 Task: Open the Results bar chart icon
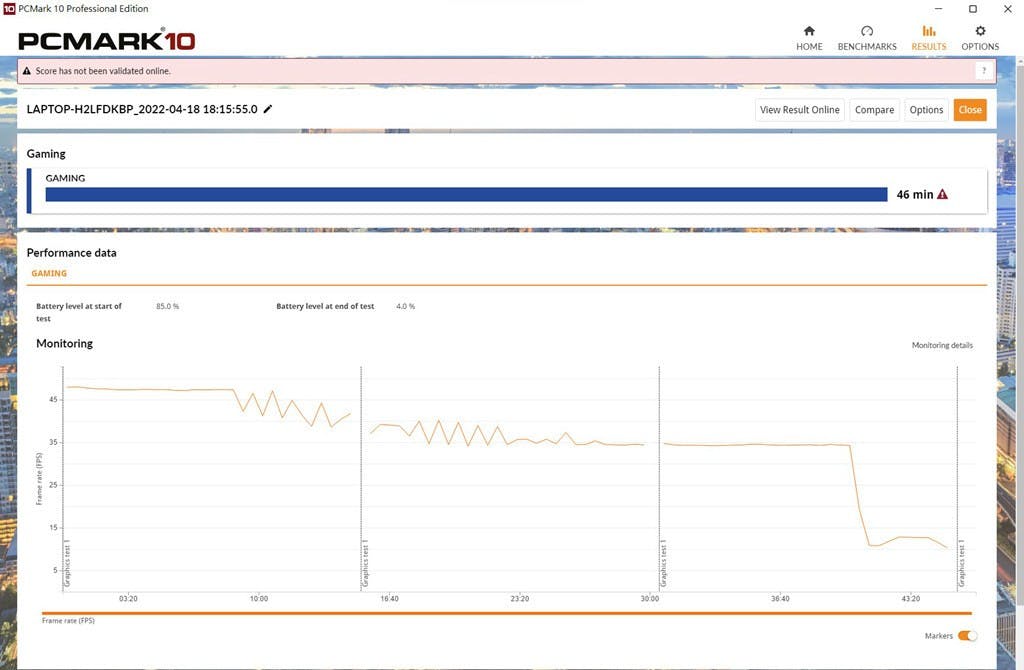(x=928, y=31)
